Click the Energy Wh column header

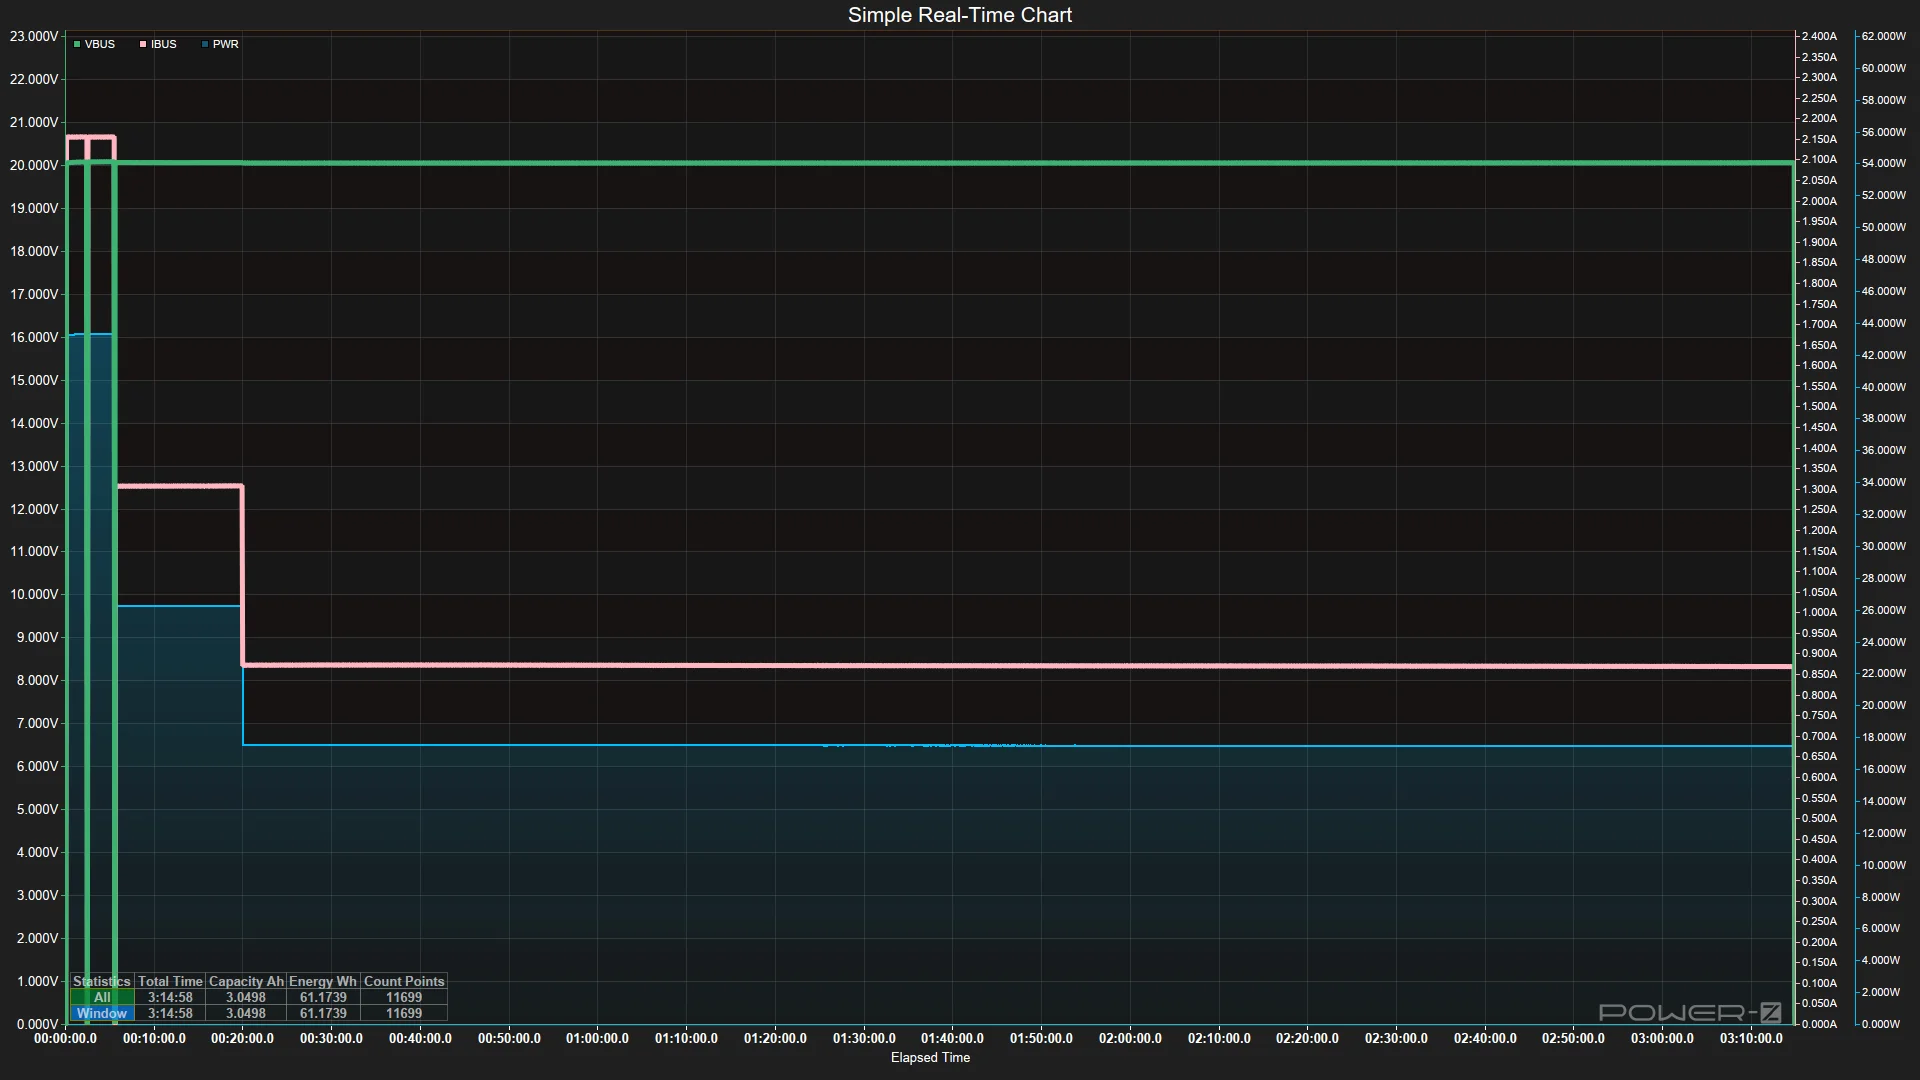pos(323,981)
